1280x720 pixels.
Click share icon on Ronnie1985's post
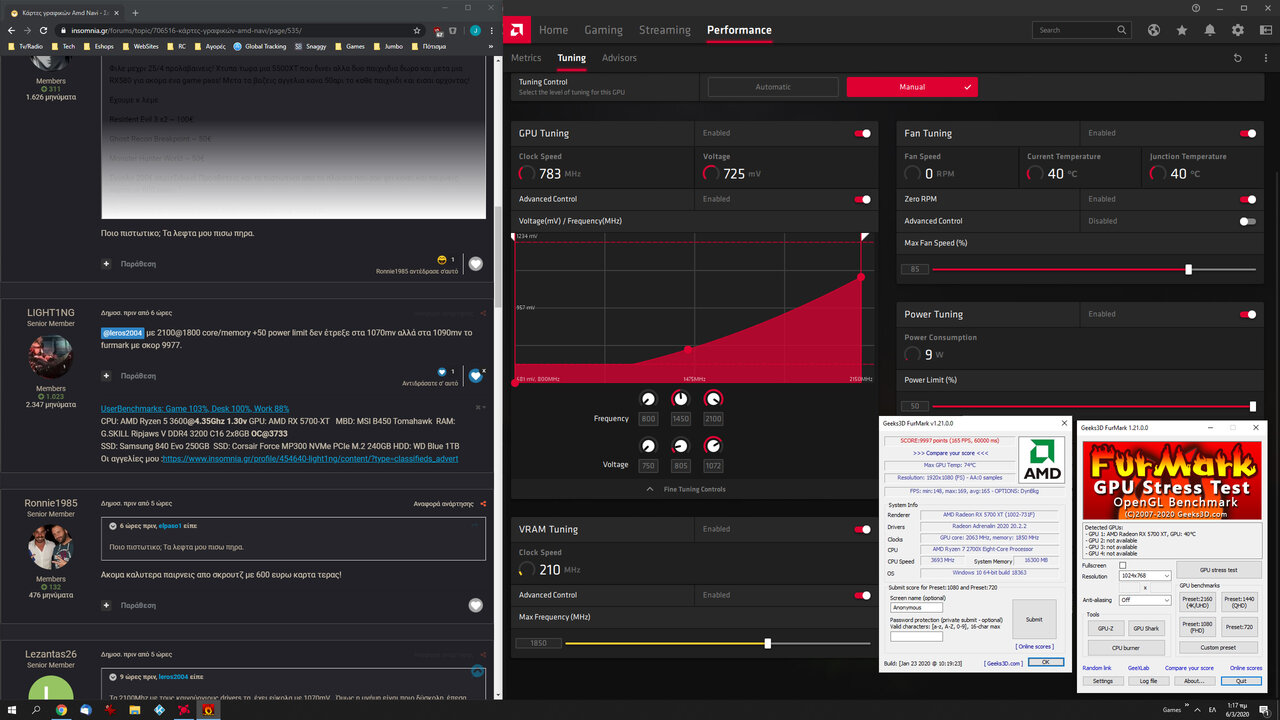483,504
